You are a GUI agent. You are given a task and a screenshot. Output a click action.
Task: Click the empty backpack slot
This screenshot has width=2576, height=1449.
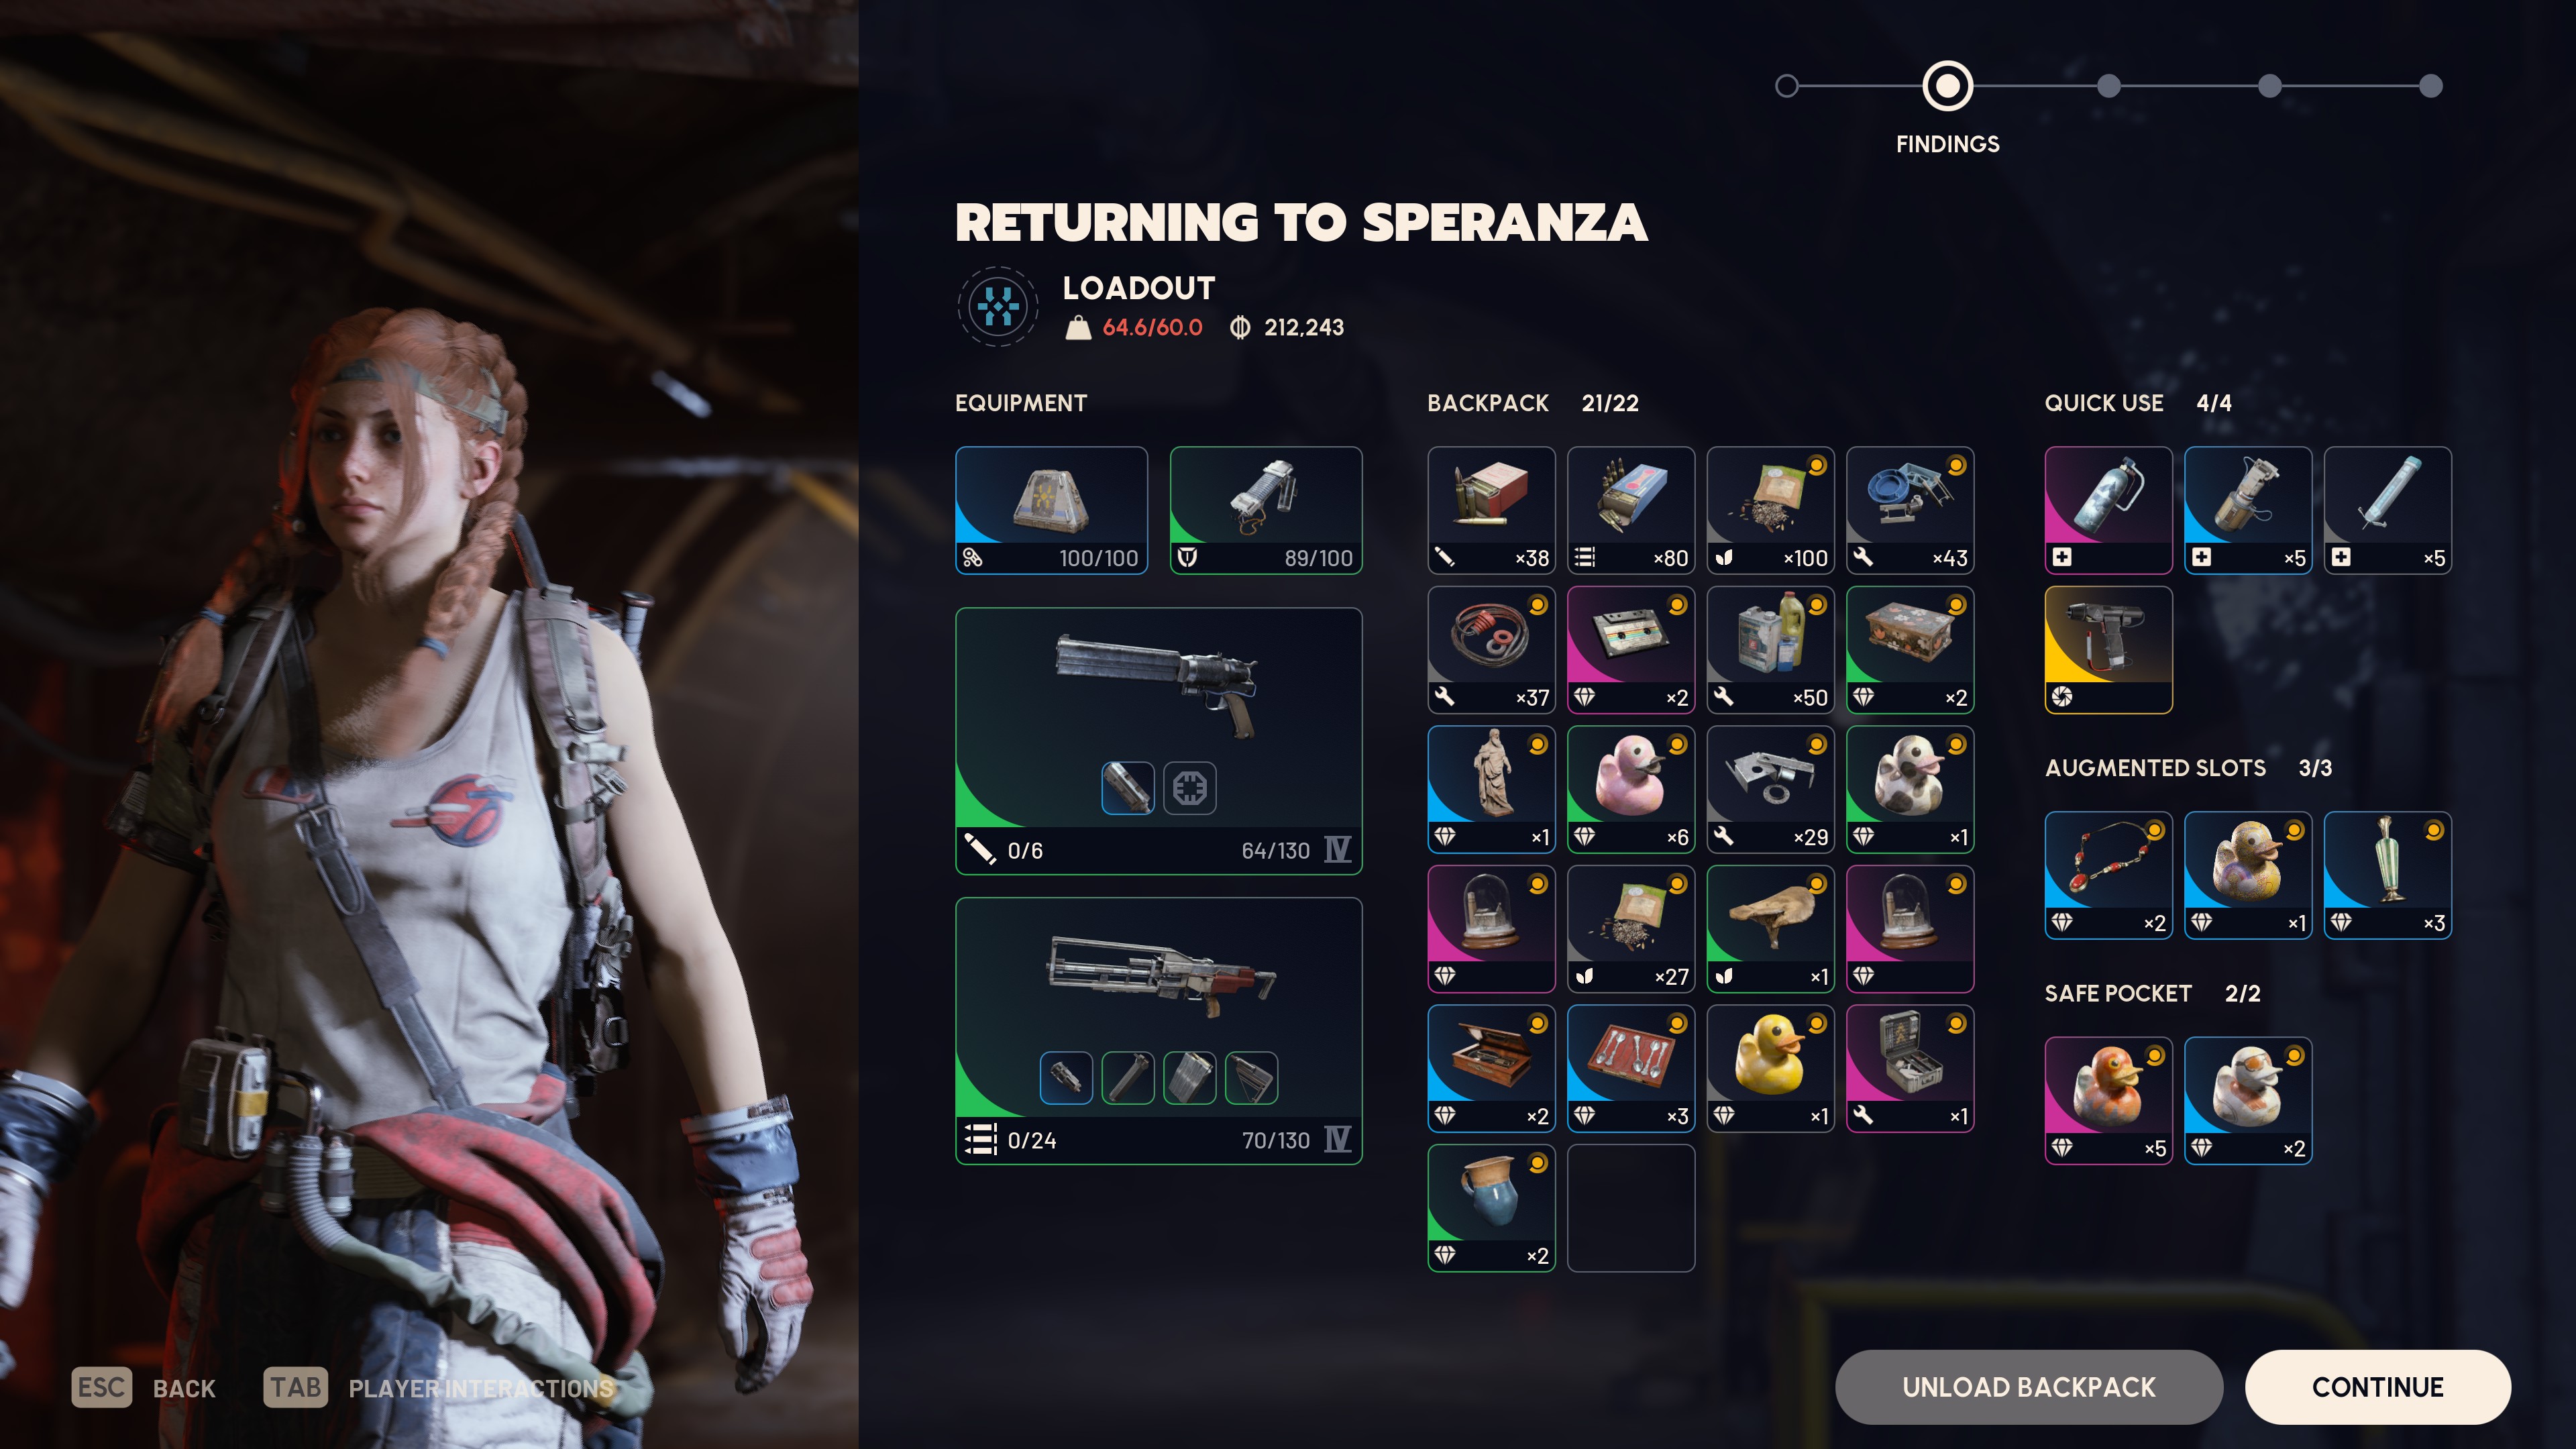pos(1630,1208)
